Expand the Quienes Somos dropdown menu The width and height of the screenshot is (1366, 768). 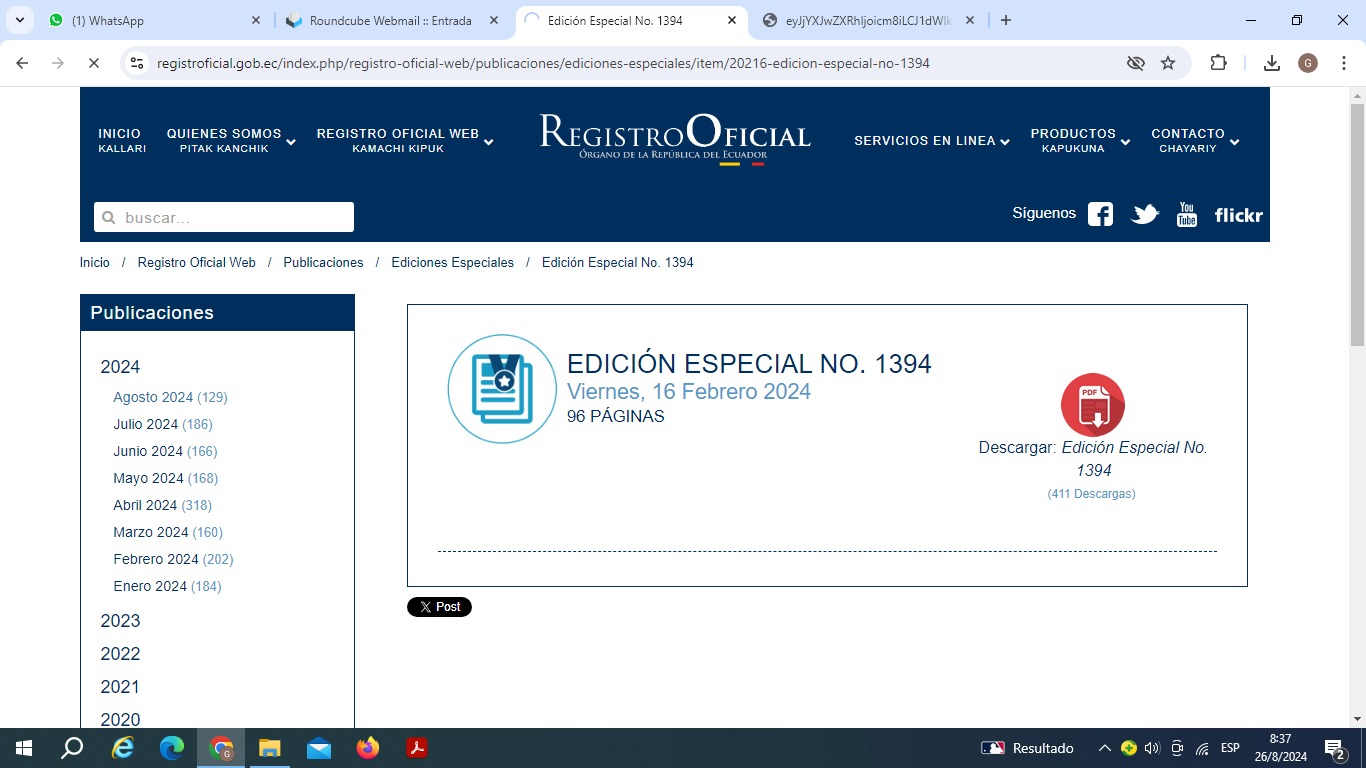231,141
